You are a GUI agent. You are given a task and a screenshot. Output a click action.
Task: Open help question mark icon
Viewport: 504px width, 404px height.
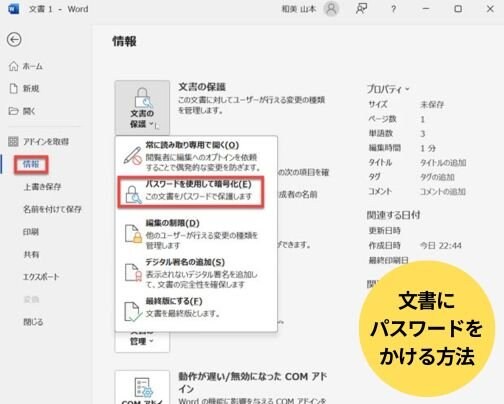[x=393, y=9]
